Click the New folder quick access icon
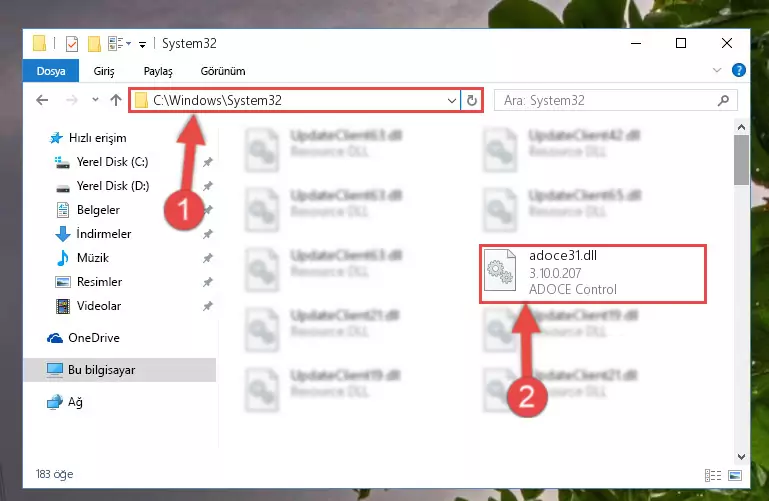The image size is (769, 501). (94, 44)
